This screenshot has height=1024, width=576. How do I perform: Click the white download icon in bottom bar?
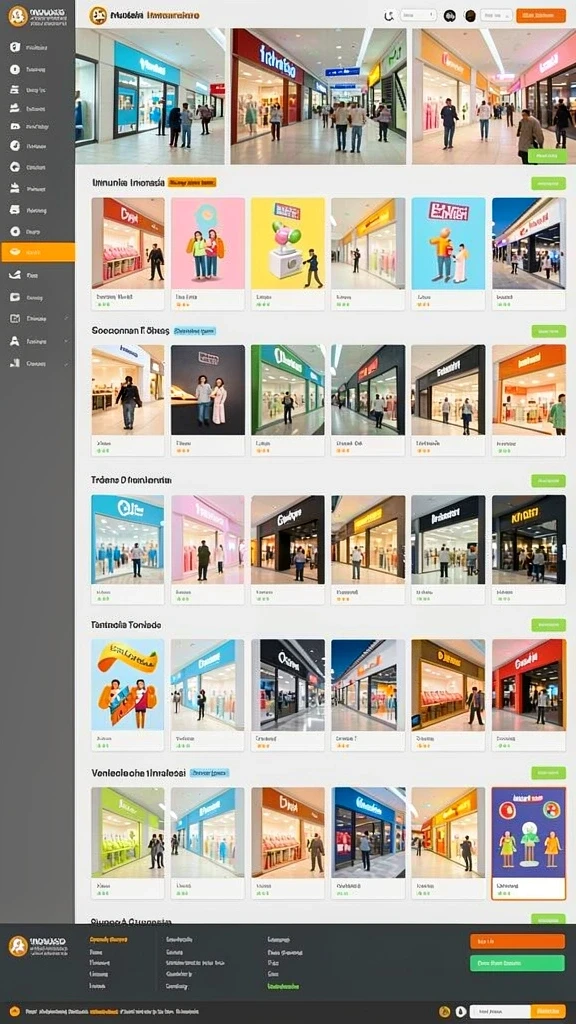tap(460, 1012)
